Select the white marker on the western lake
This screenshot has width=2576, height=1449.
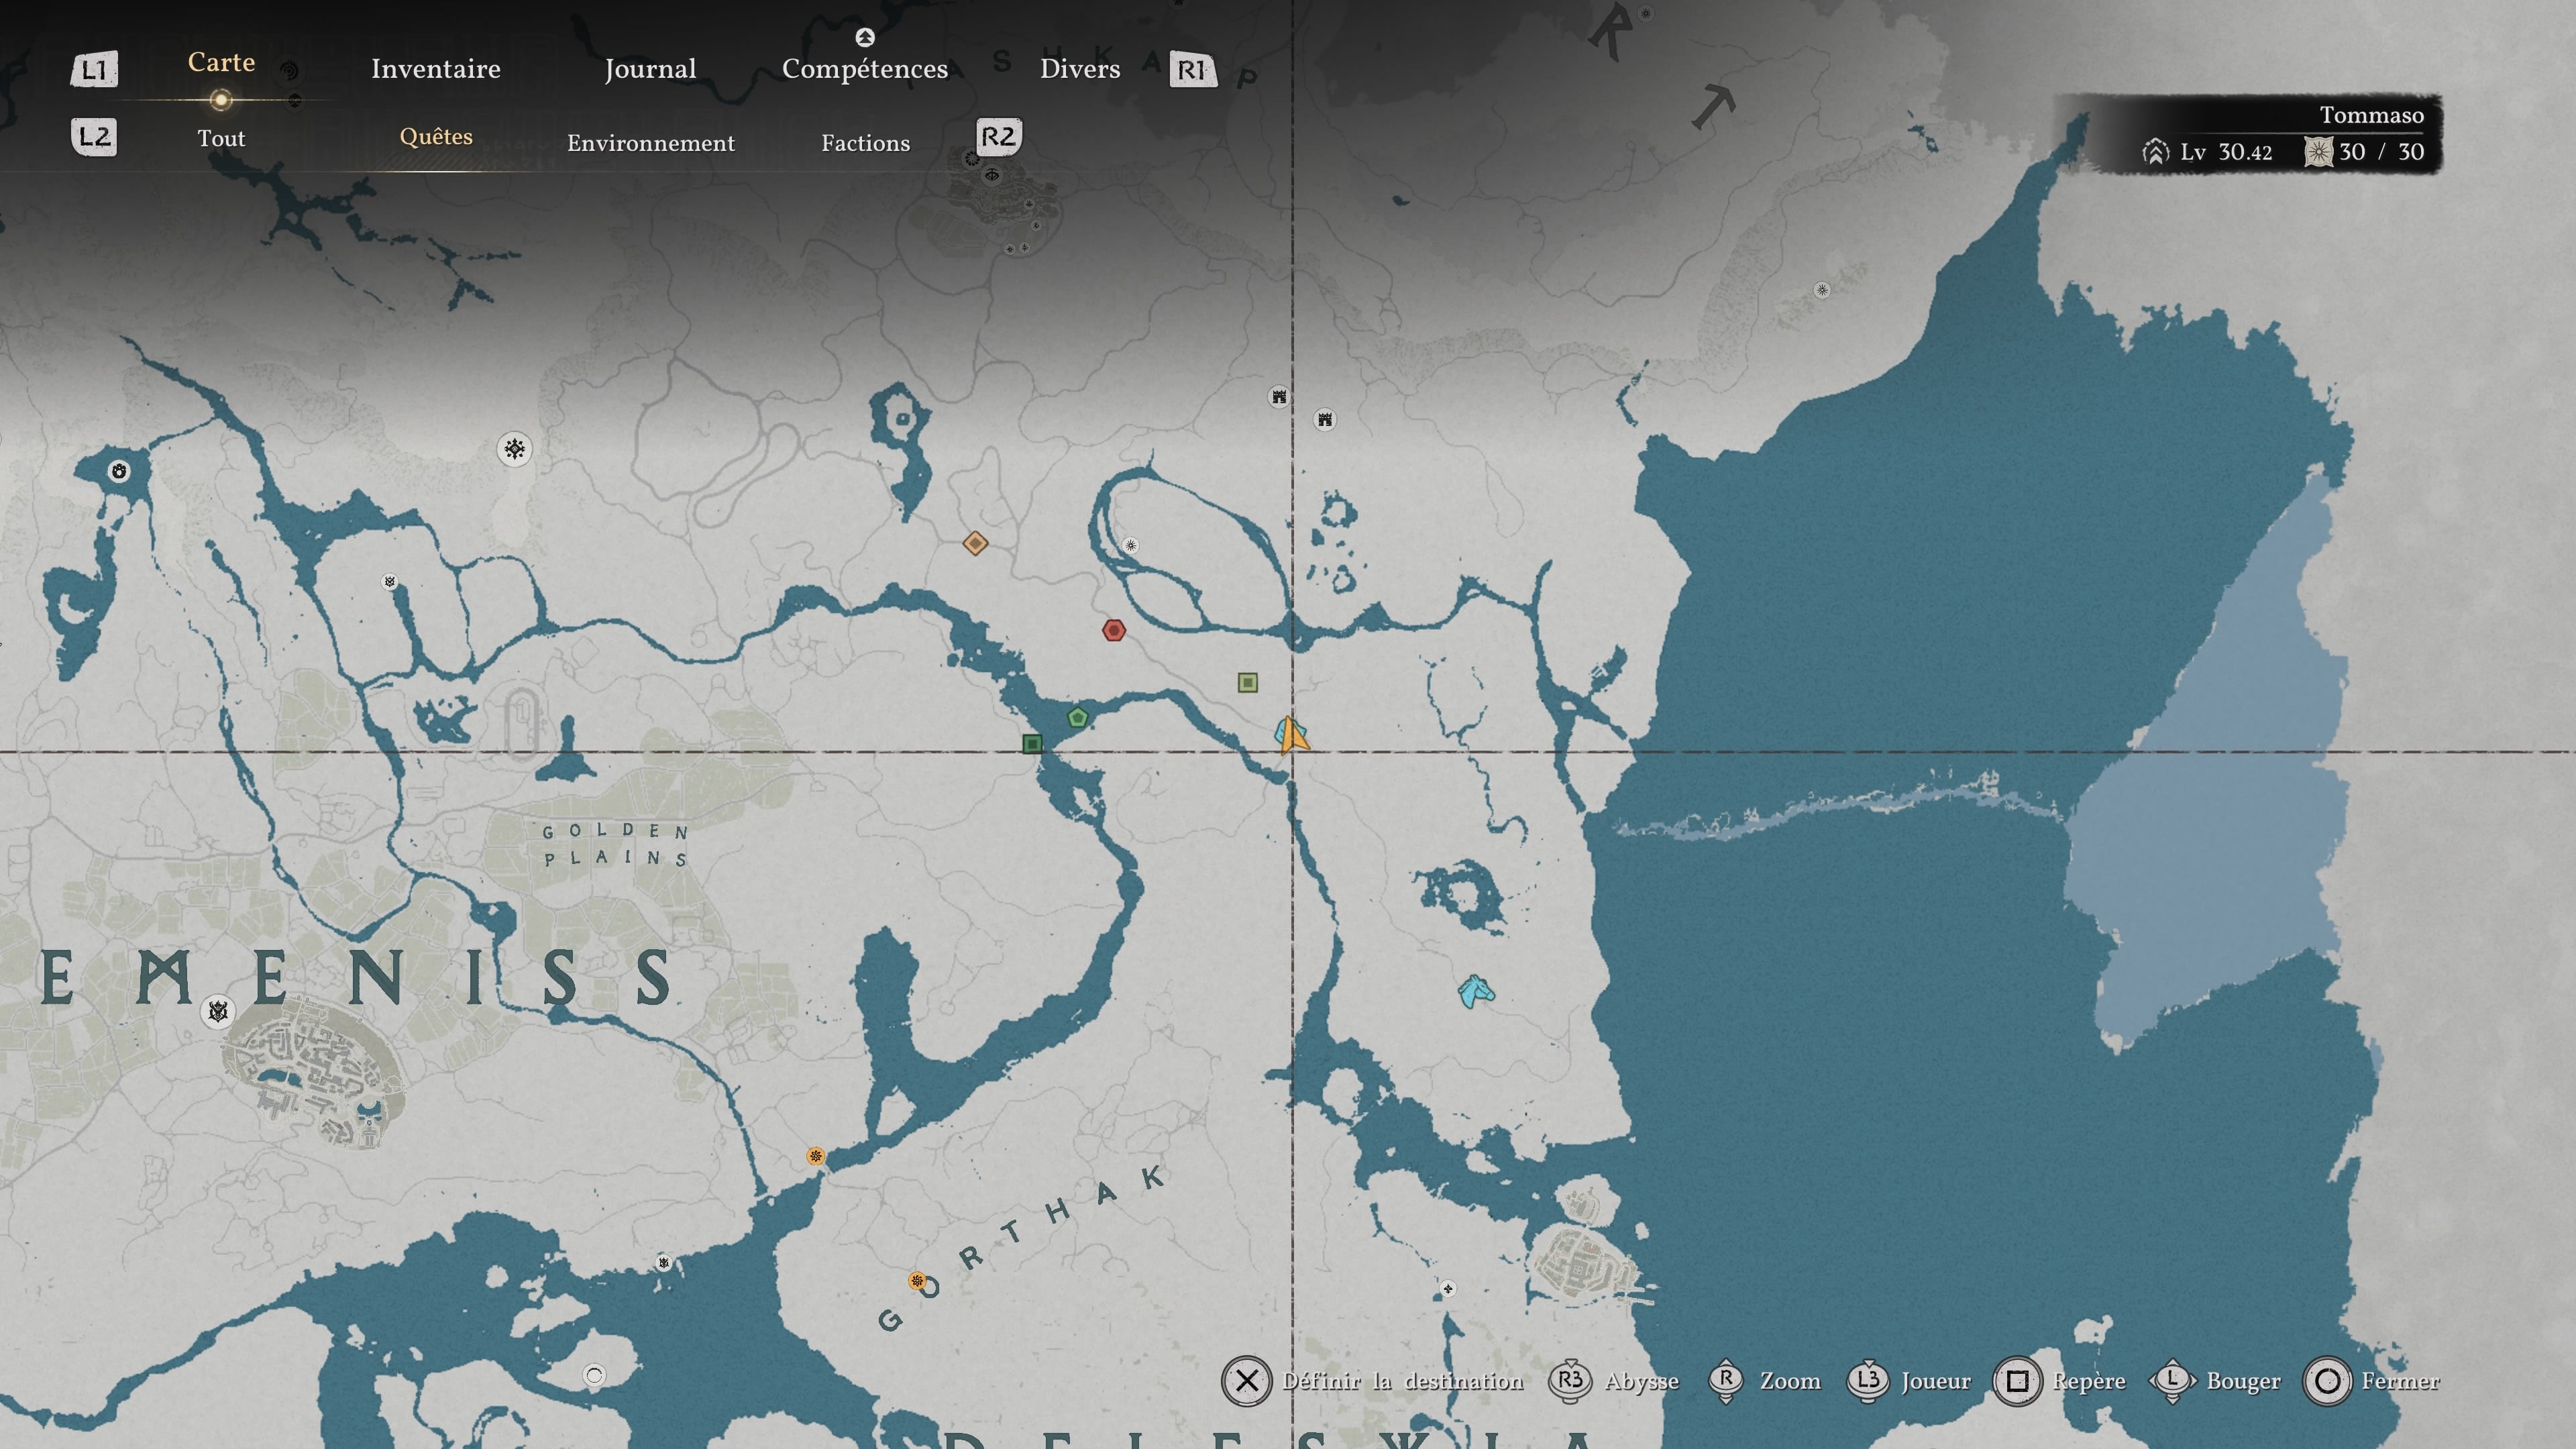pos(119,471)
